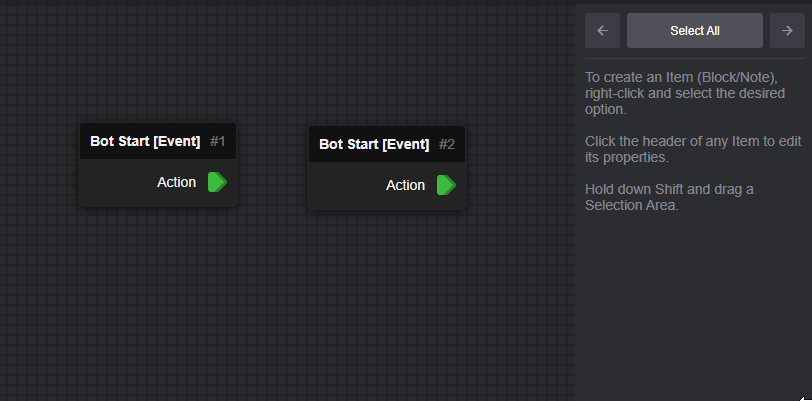Viewport: 812px width, 401px height.
Task: Click the empty side panel area below hints
Action: point(694,306)
